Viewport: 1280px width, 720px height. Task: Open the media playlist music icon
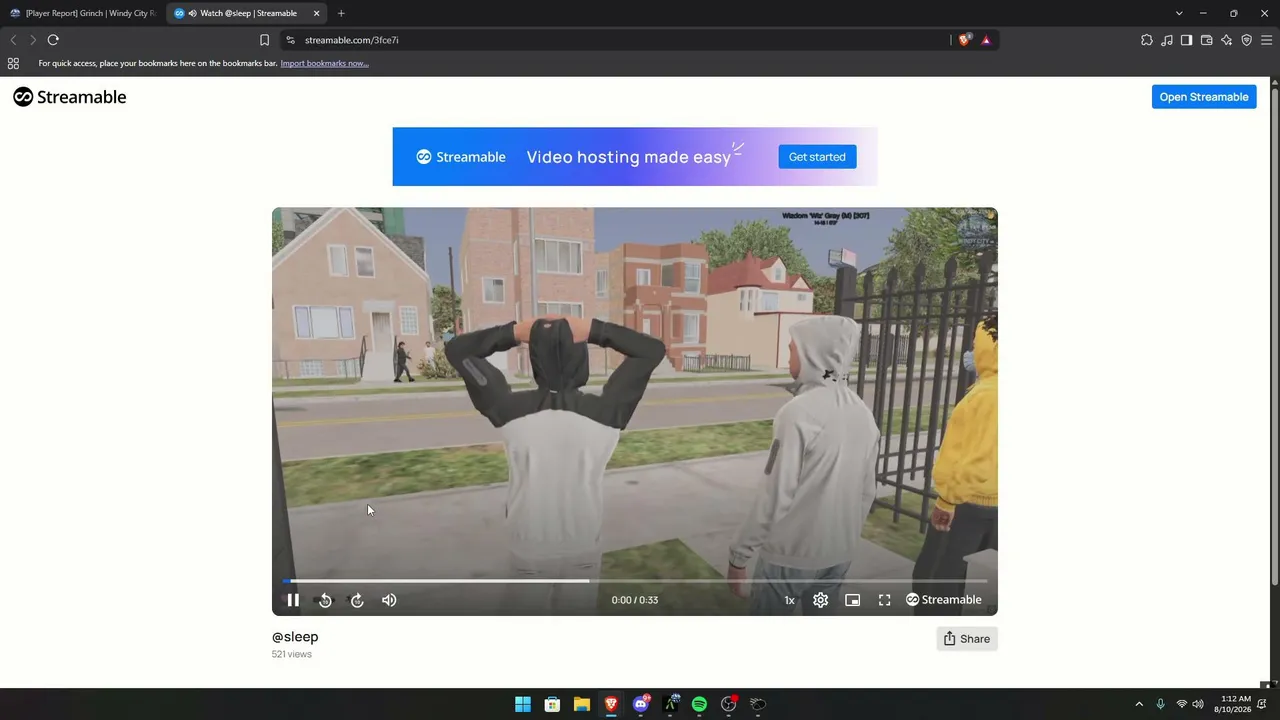(1166, 40)
